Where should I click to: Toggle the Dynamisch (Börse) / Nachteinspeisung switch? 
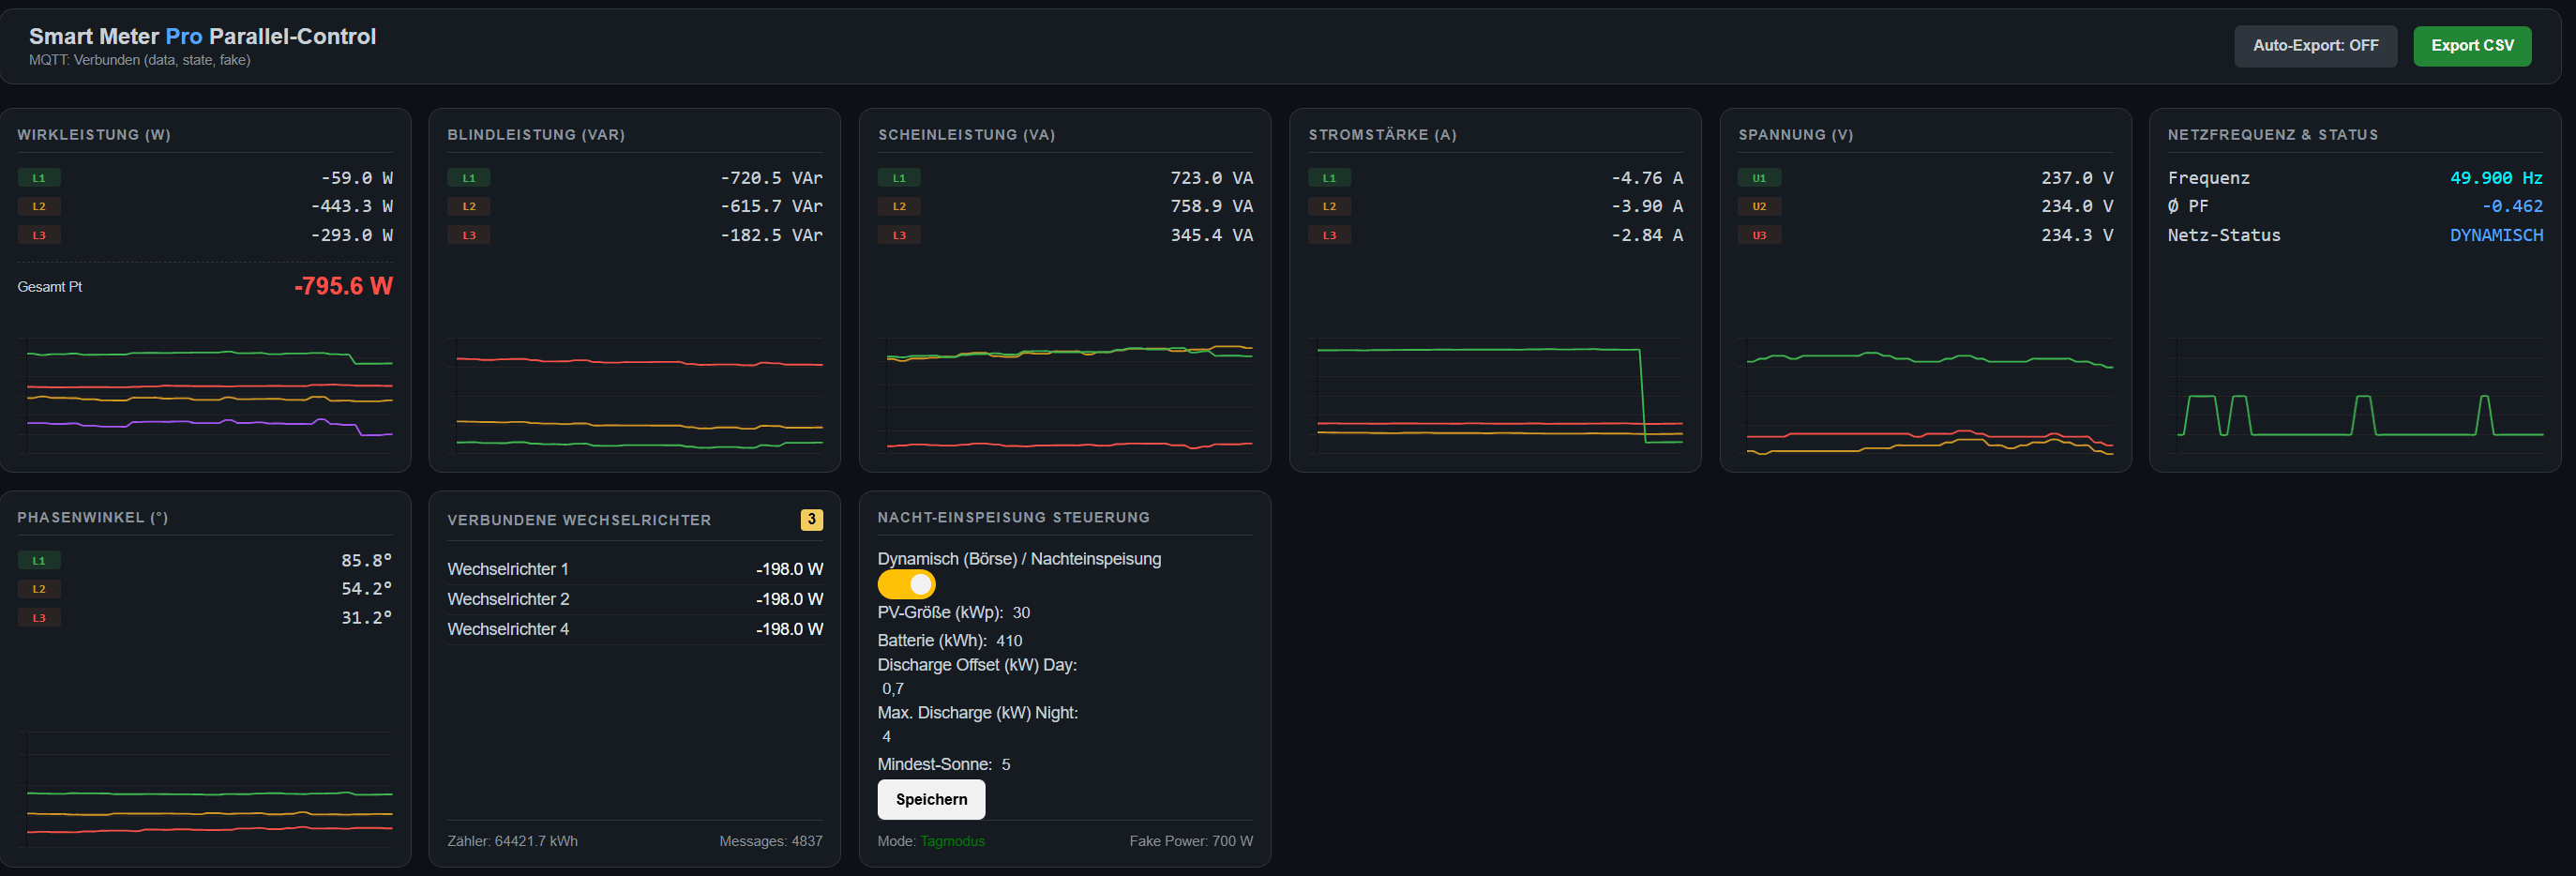[906, 585]
